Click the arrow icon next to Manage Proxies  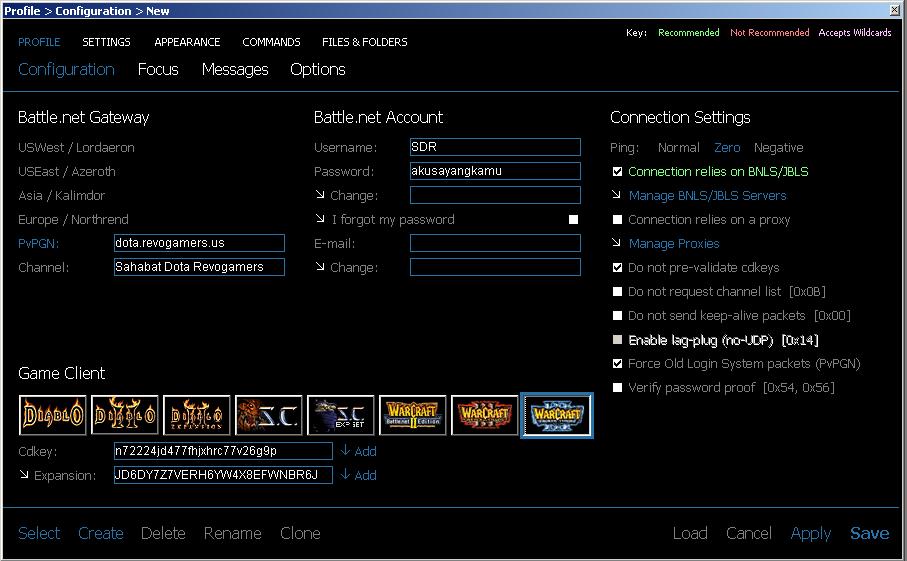tap(617, 243)
